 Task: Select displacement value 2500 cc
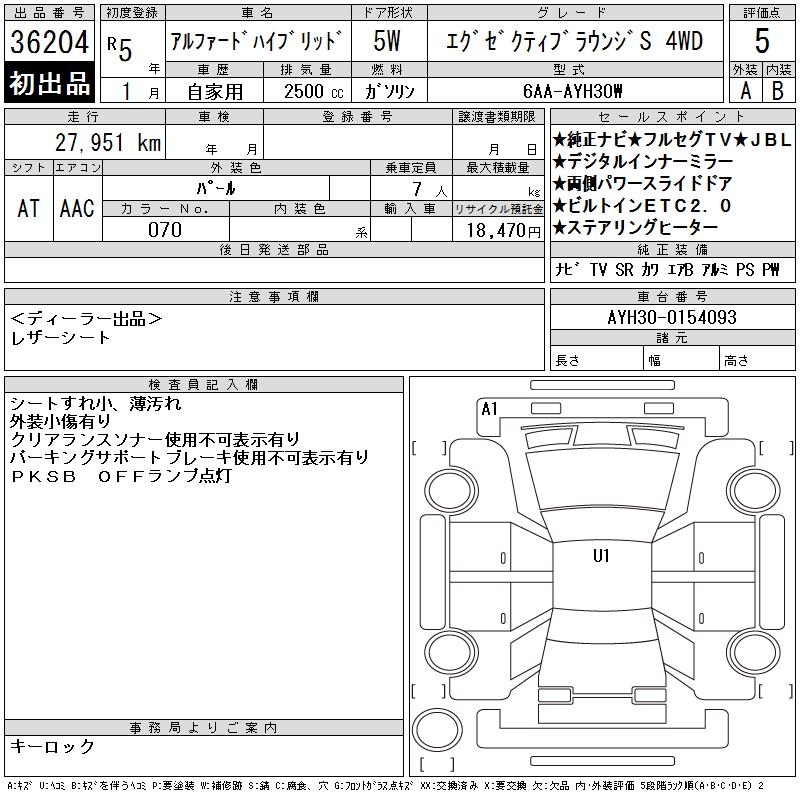click(314, 91)
